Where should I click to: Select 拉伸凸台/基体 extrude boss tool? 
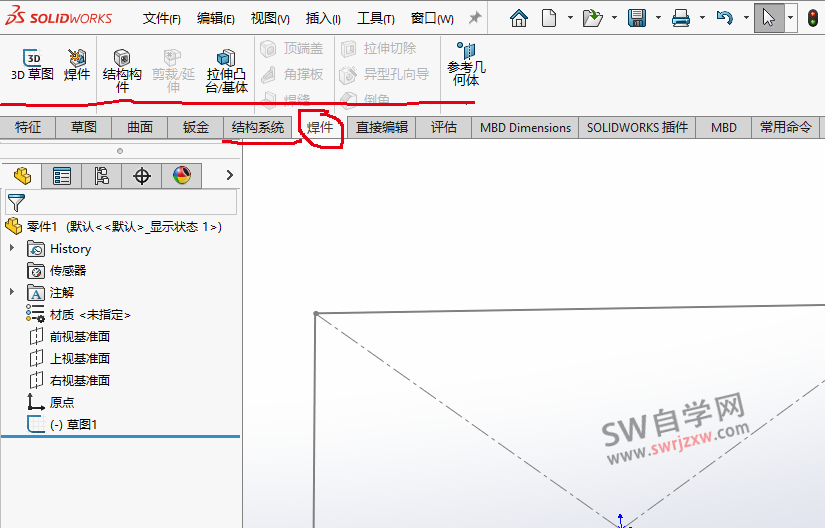pos(226,72)
